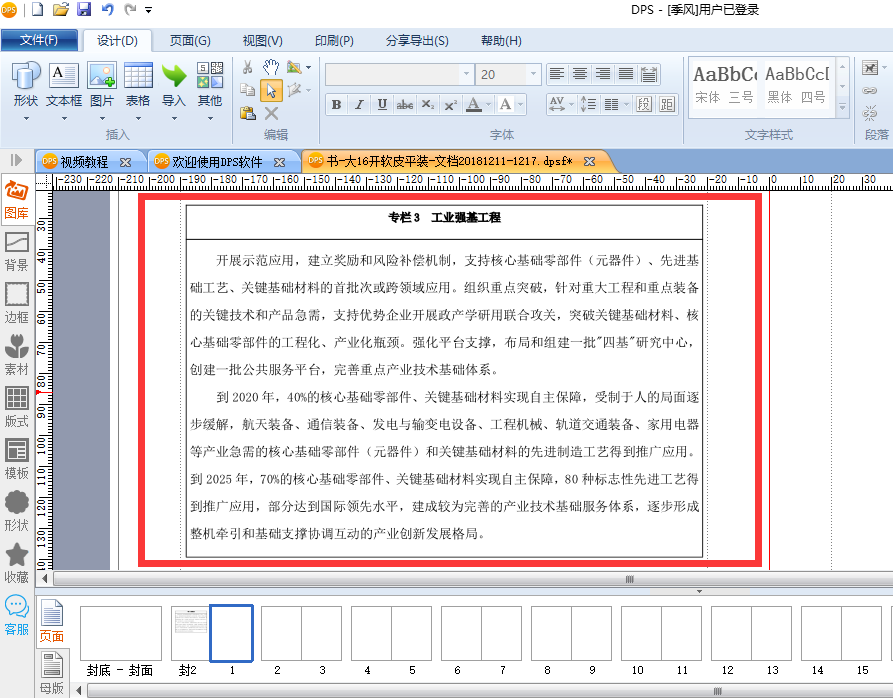This screenshot has width=893, height=698.
Task: Expand the font size 20 dropdown
Action: click(533, 74)
